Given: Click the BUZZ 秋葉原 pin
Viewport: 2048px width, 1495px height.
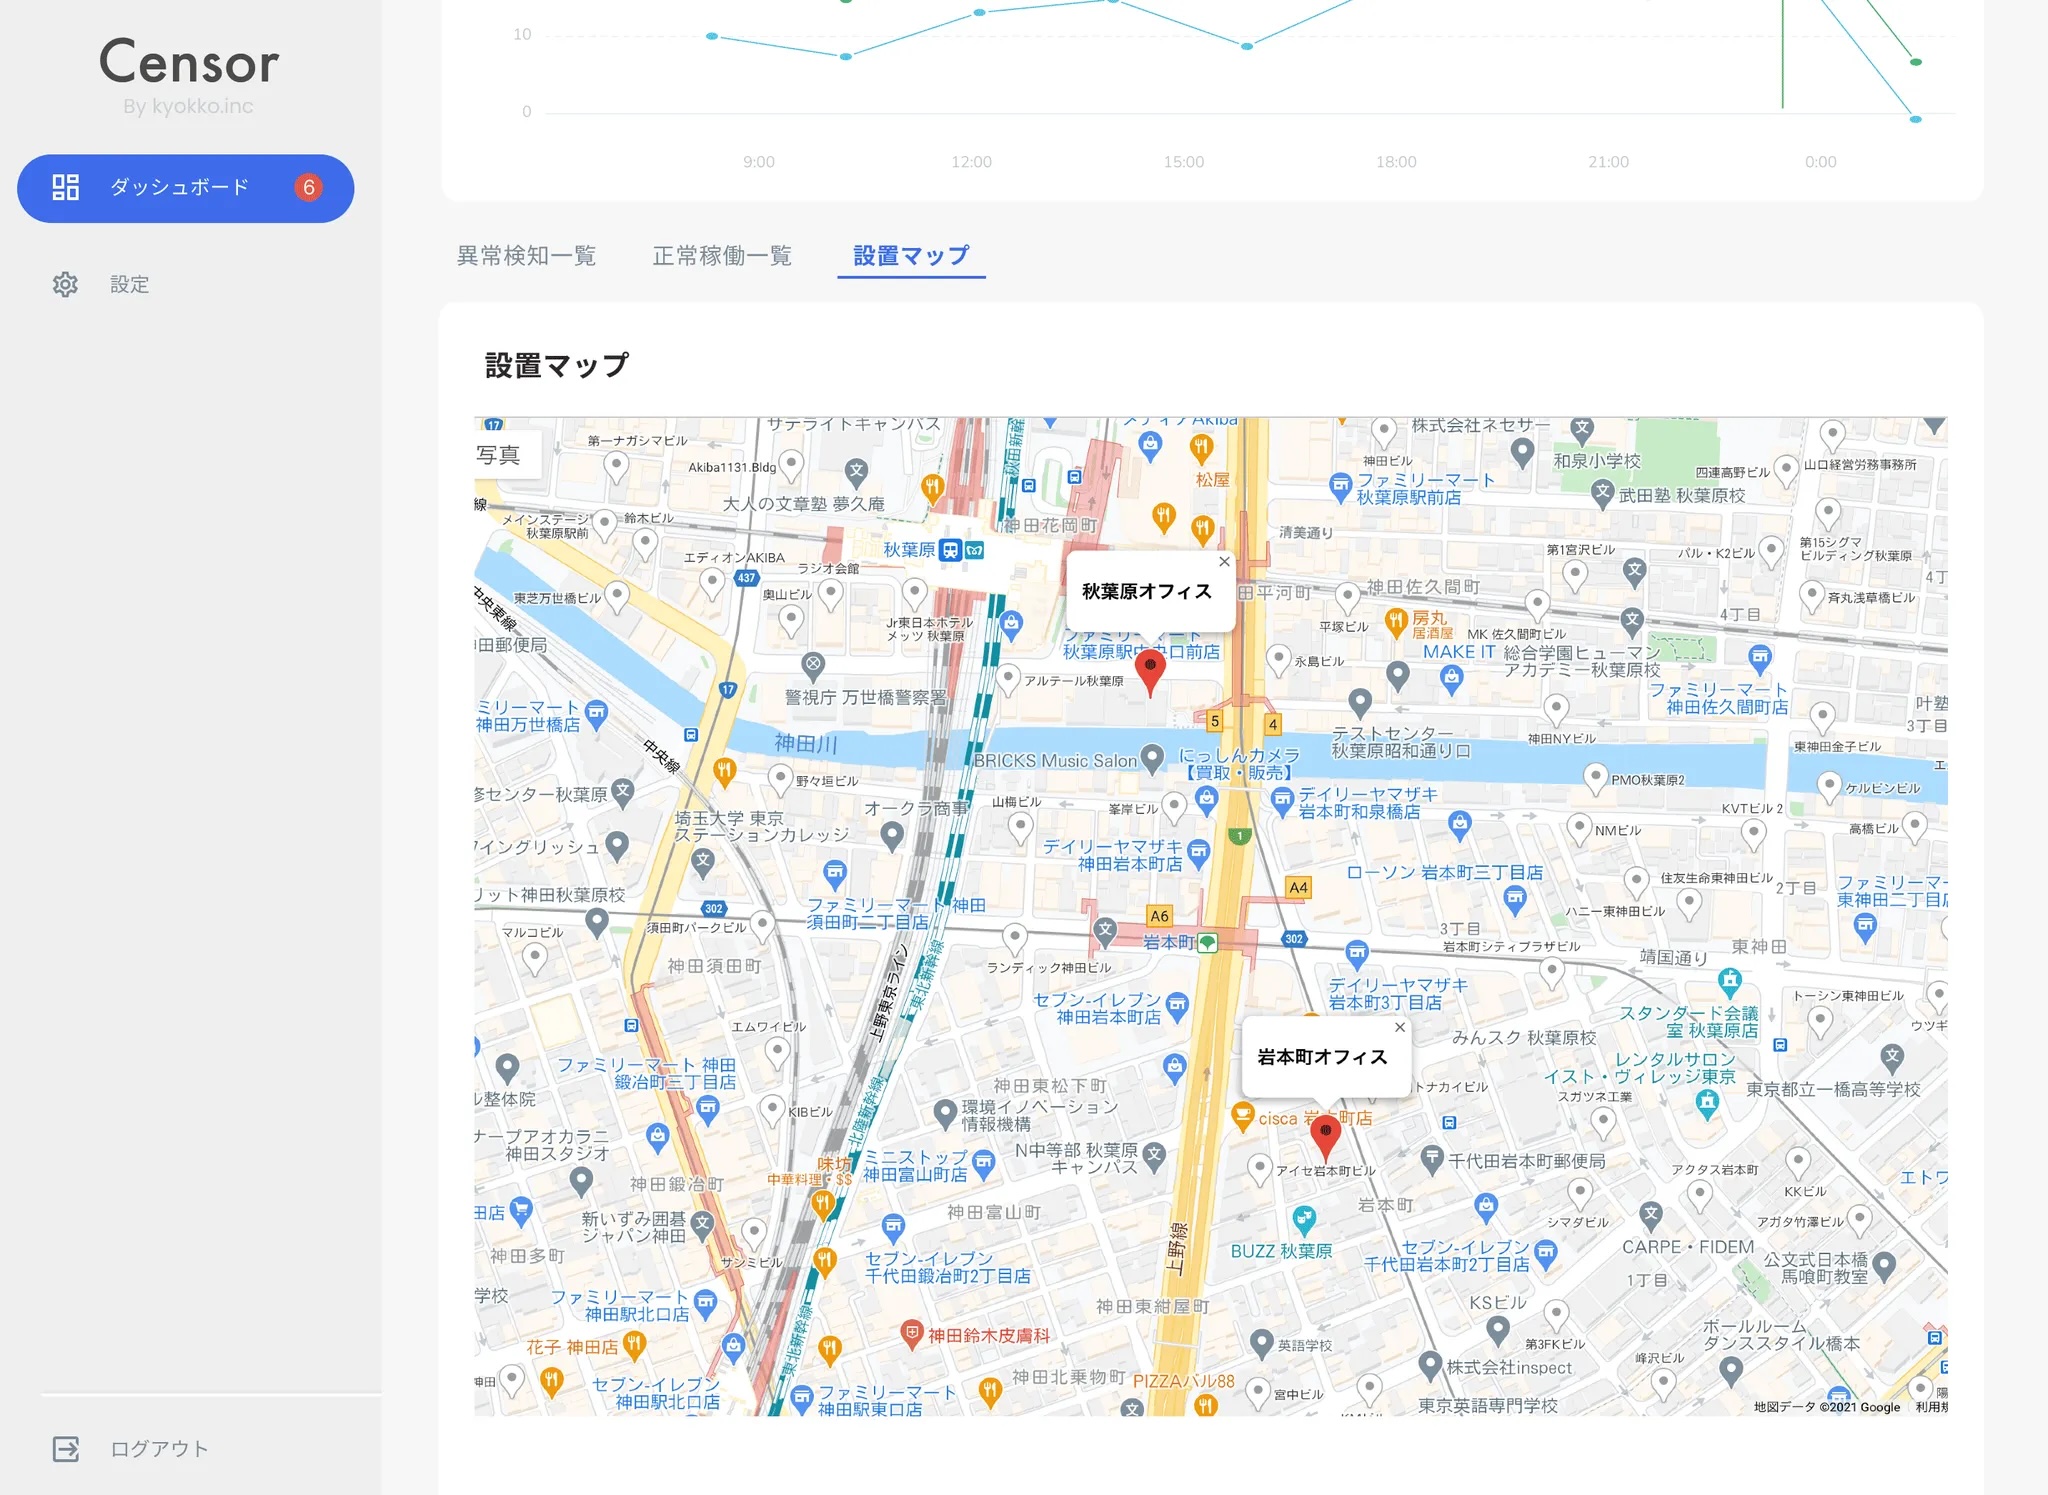Looking at the screenshot, I should [x=1303, y=1220].
